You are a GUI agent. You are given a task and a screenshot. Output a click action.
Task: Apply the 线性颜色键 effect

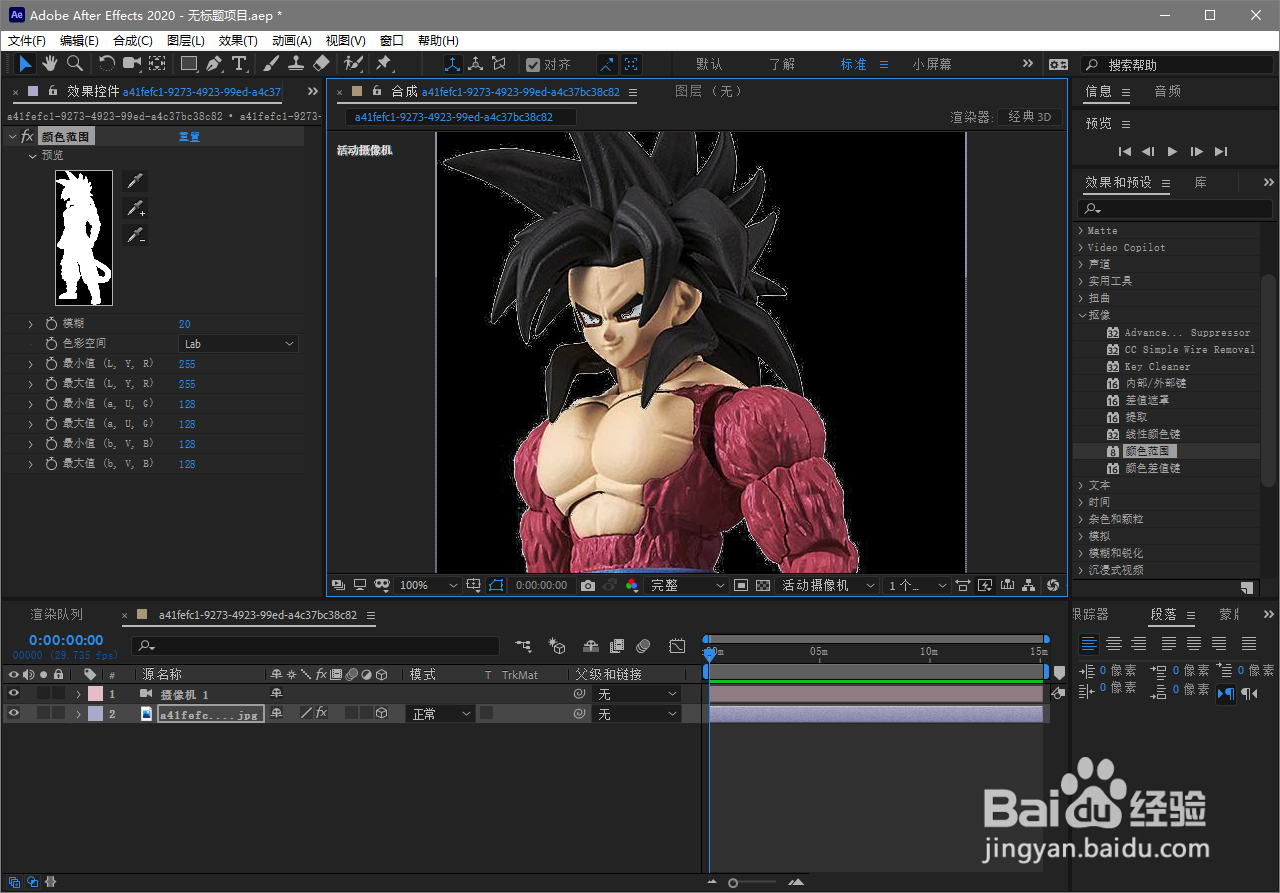[1152, 434]
